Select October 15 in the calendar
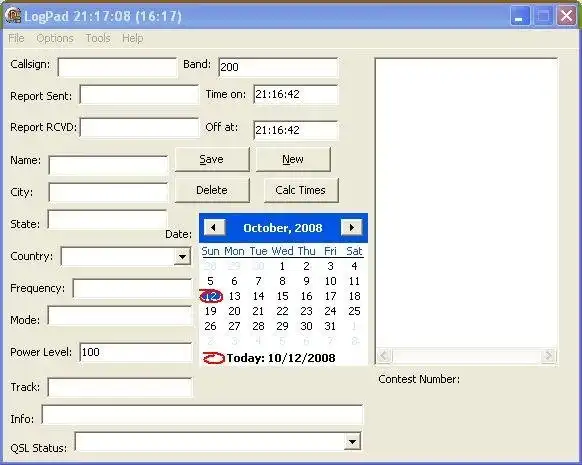This screenshot has width=582, height=465. (282, 296)
